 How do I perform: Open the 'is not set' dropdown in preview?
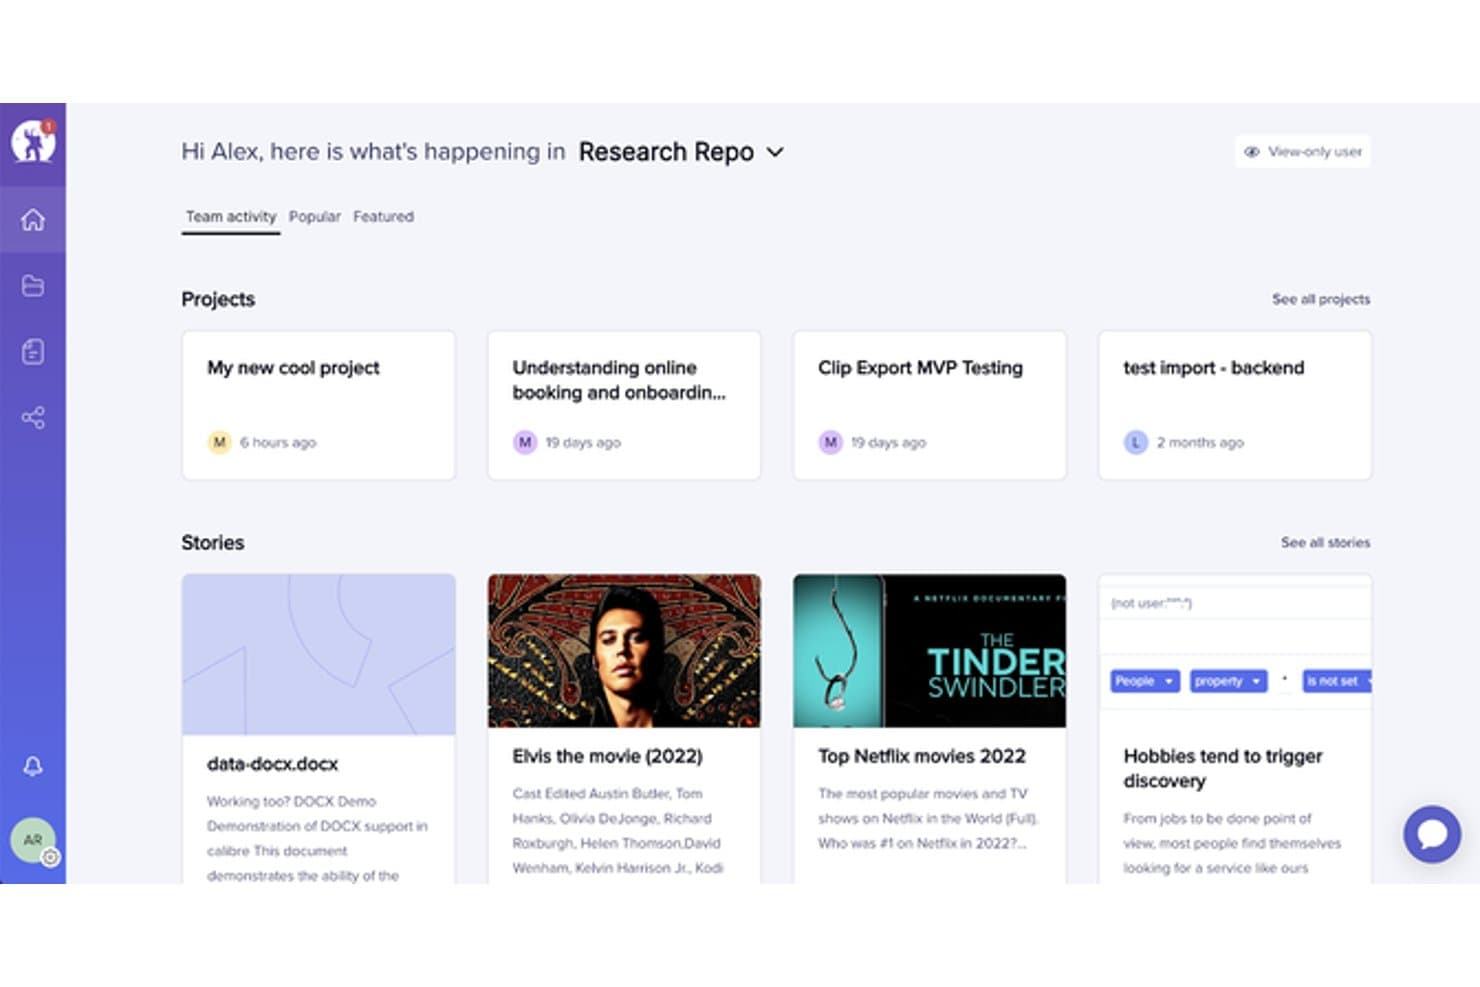1337,681
